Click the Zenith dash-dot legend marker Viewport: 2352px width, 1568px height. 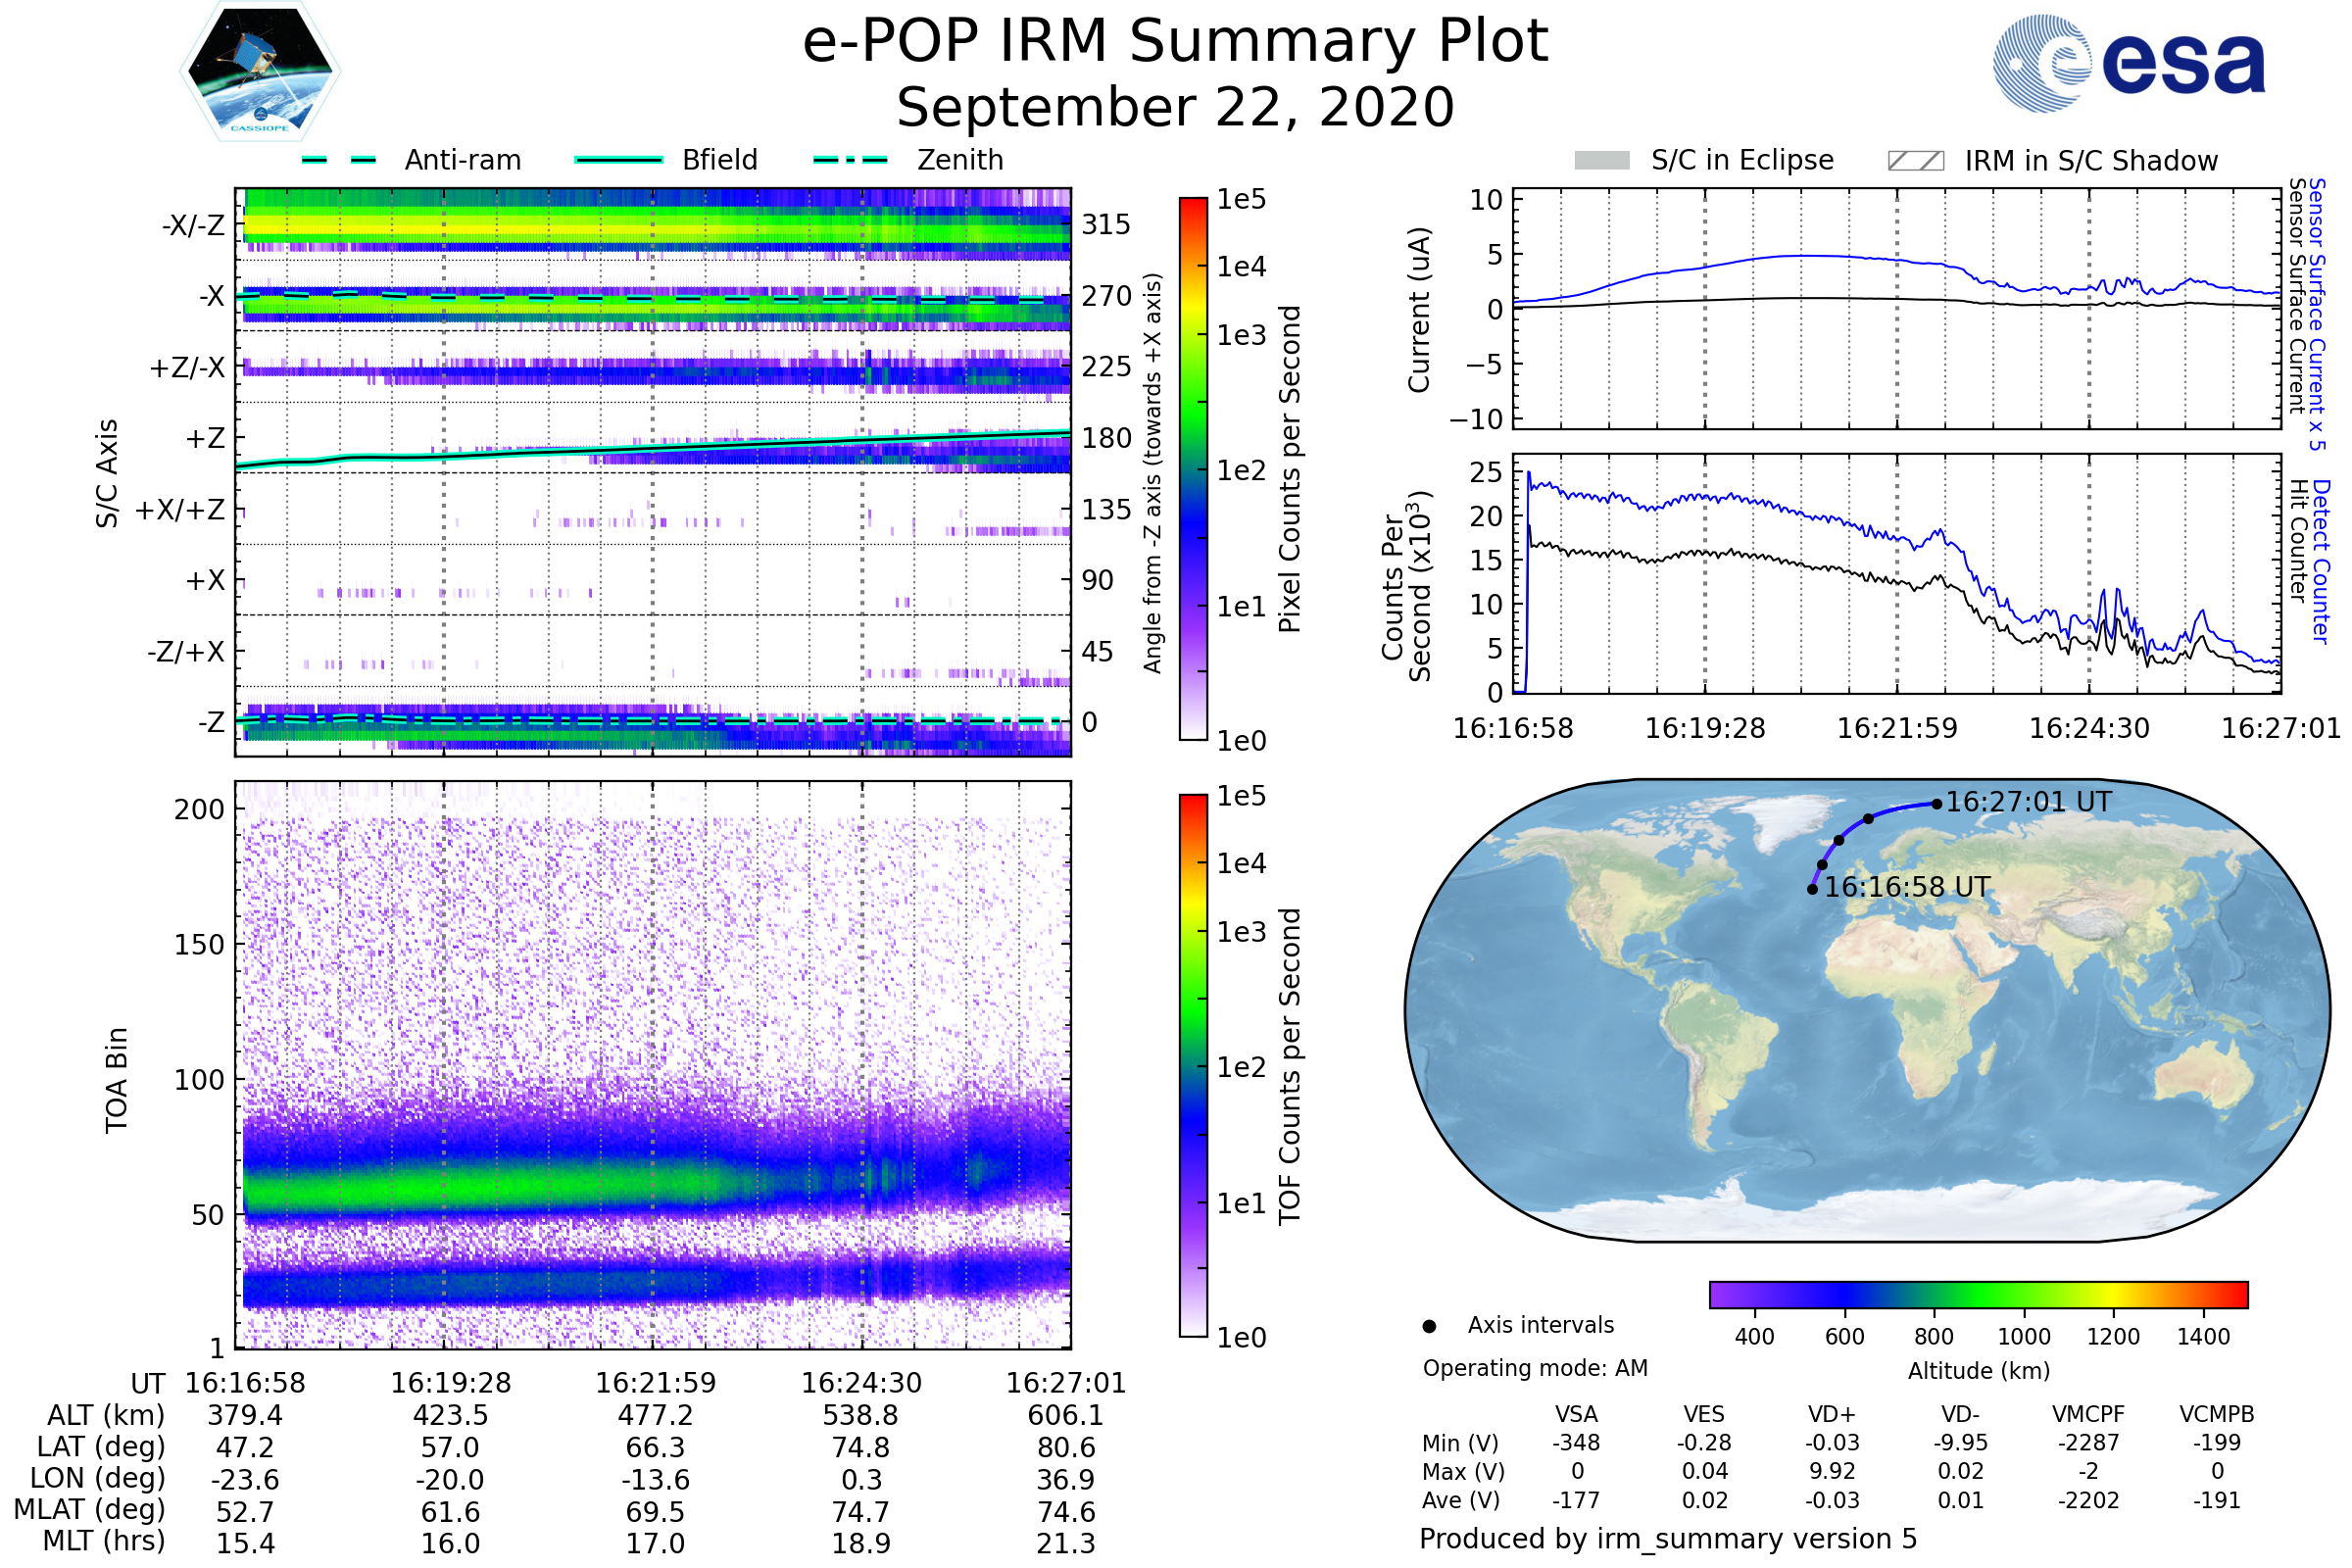851,160
